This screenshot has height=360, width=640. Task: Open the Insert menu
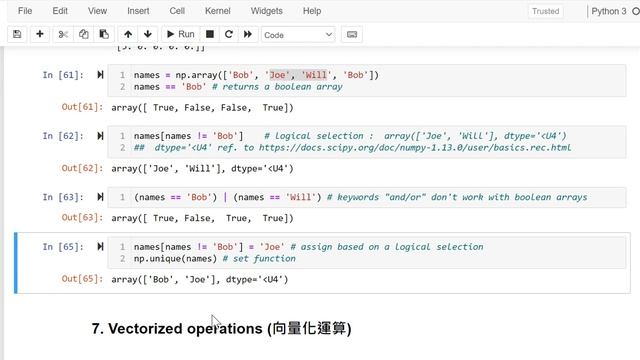[x=138, y=11]
